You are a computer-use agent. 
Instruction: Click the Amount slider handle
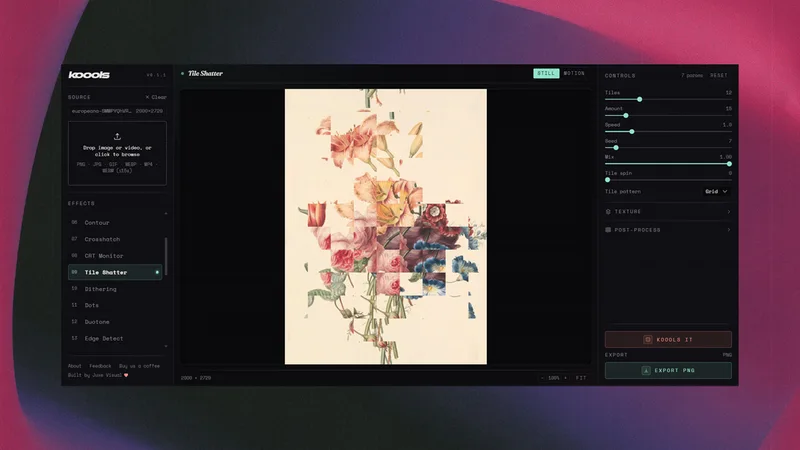click(626, 116)
